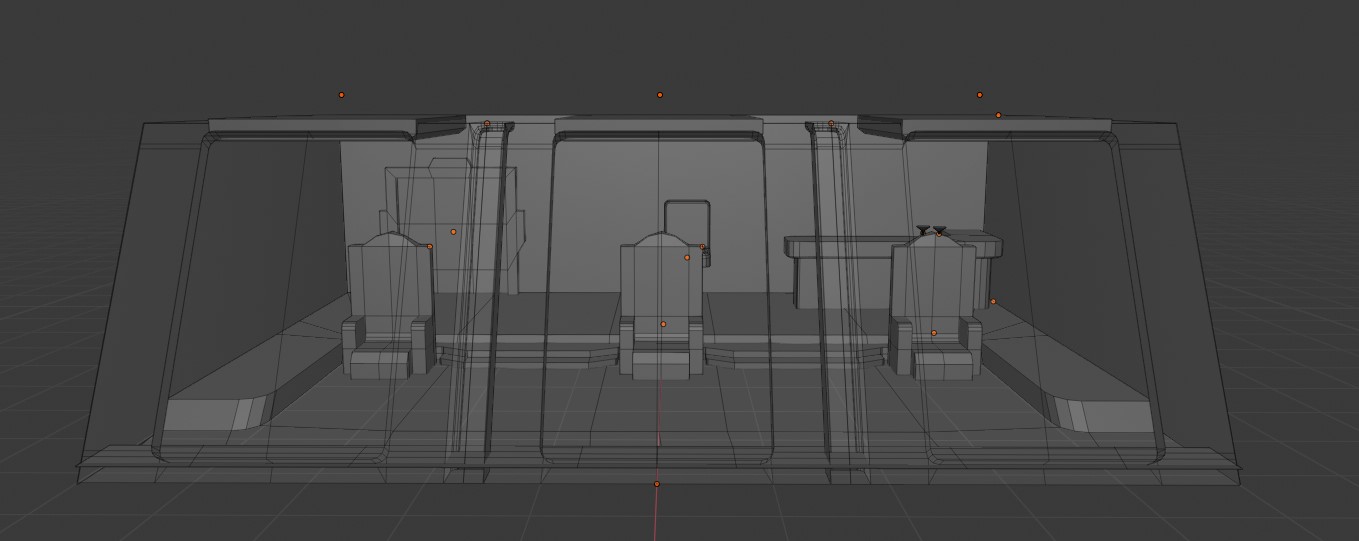Select the center roof slab above middle window
Image resolution: width=1359 pixels, height=541 pixels.
click(659, 125)
